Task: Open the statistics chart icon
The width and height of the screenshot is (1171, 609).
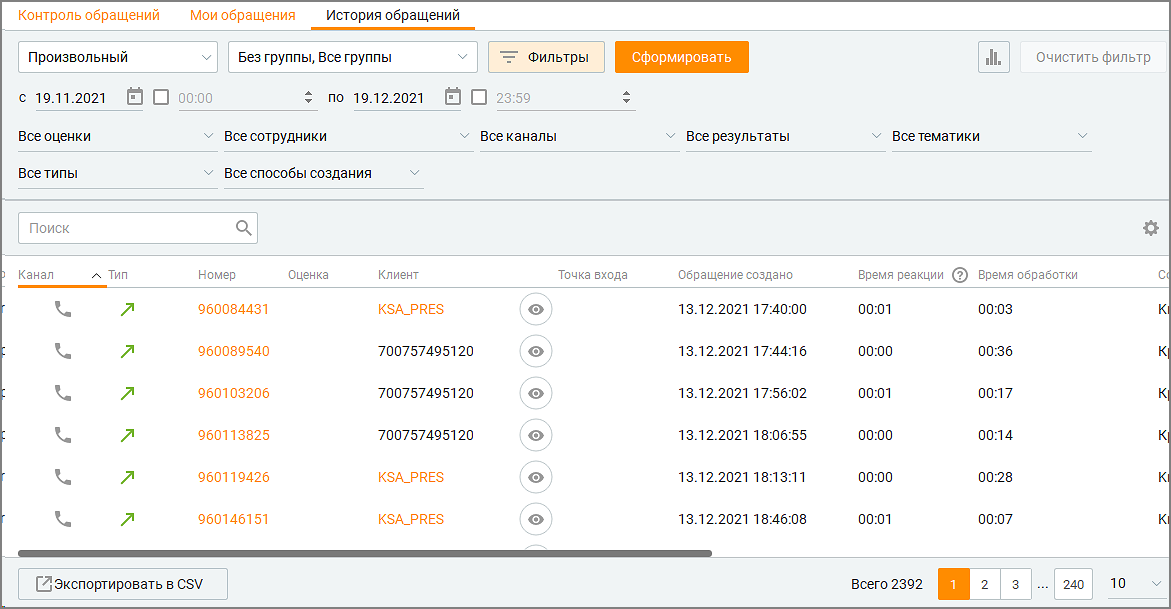Action: [993, 57]
